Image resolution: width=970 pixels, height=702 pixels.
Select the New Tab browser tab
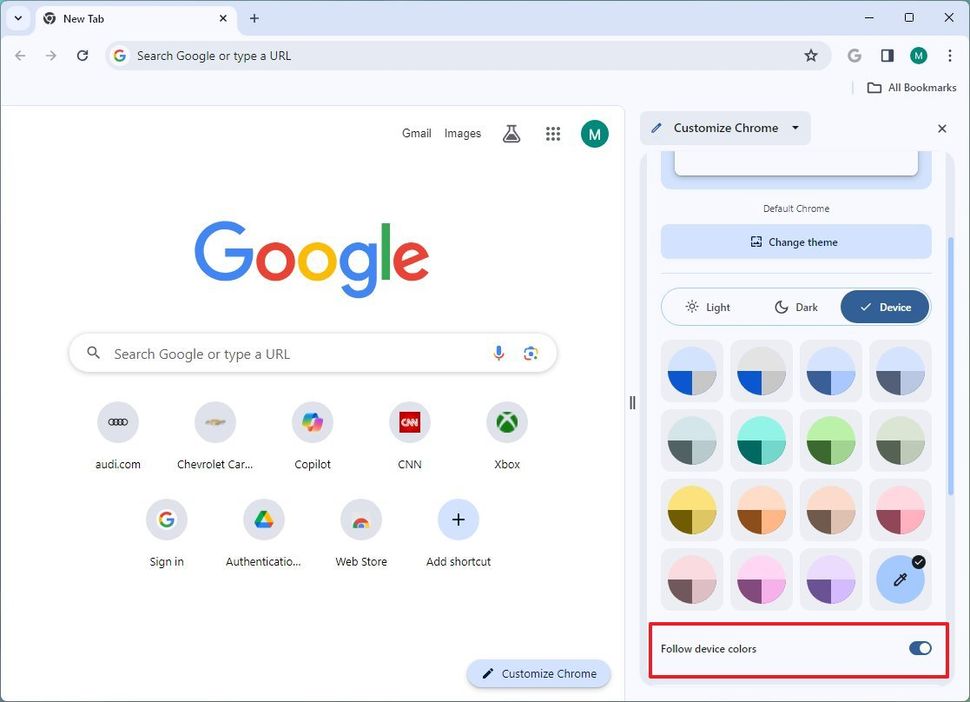coord(120,18)
